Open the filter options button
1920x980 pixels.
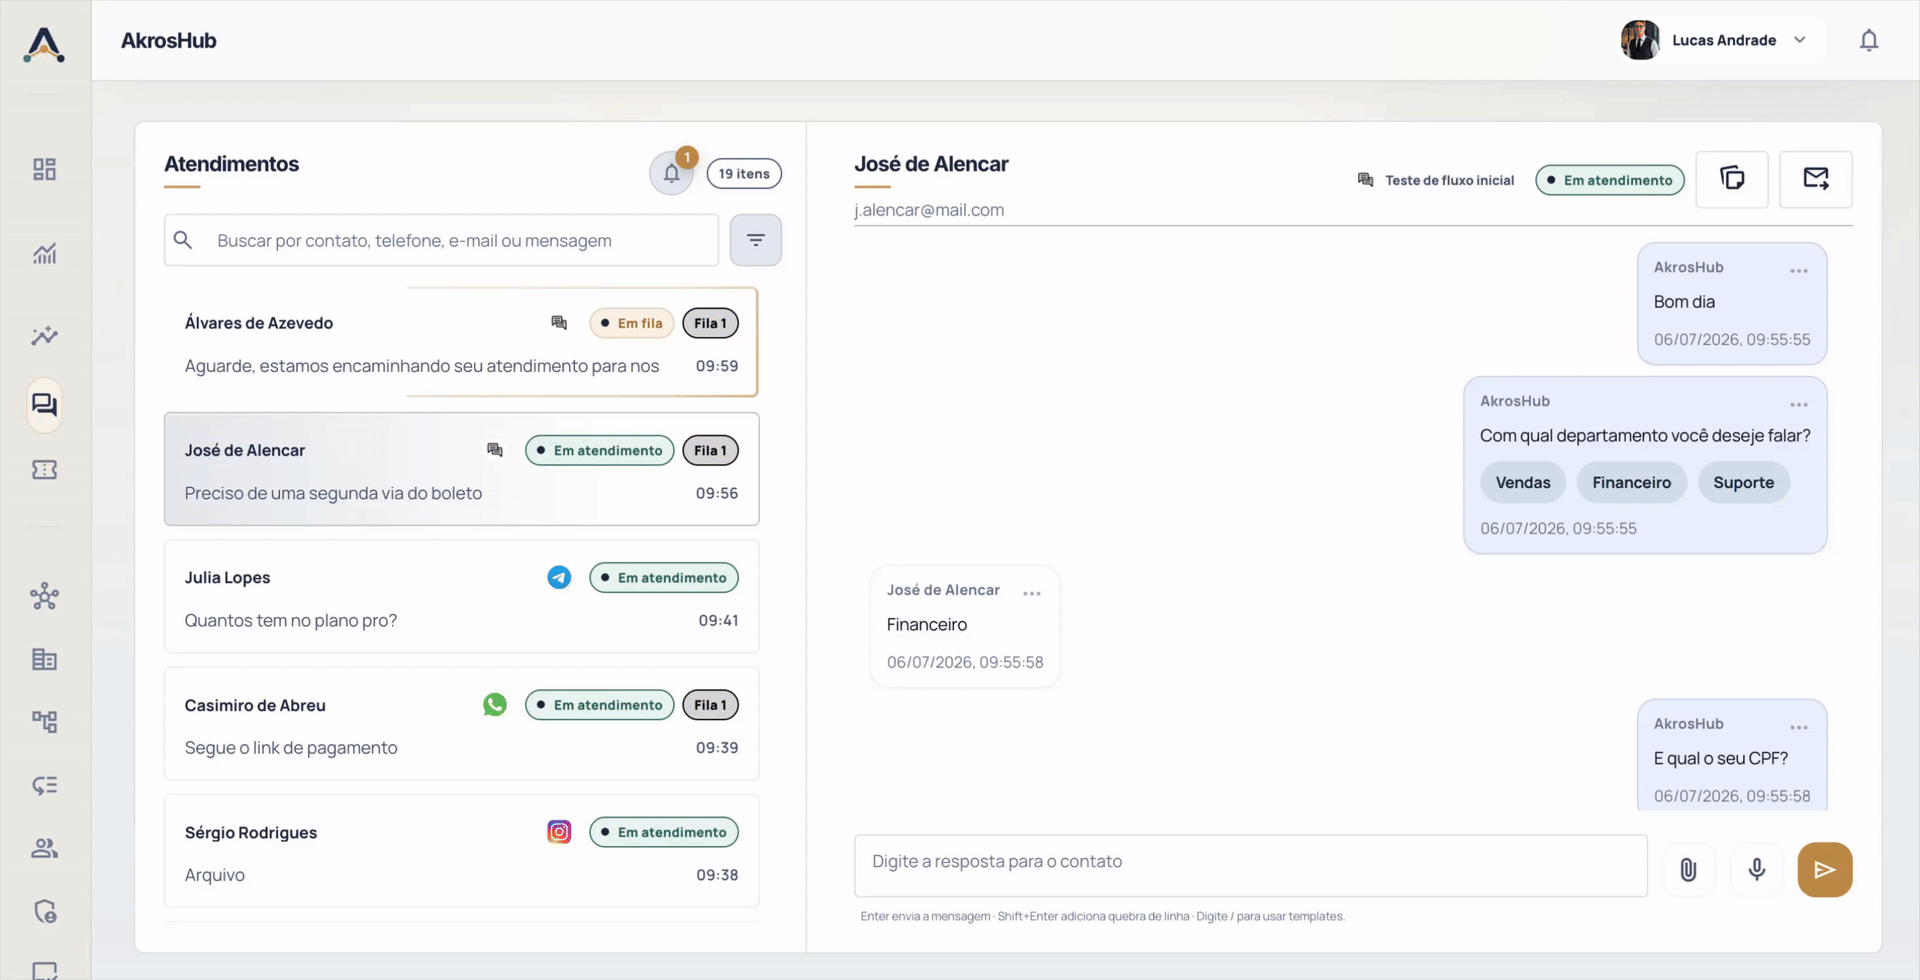tap(756, 240)
